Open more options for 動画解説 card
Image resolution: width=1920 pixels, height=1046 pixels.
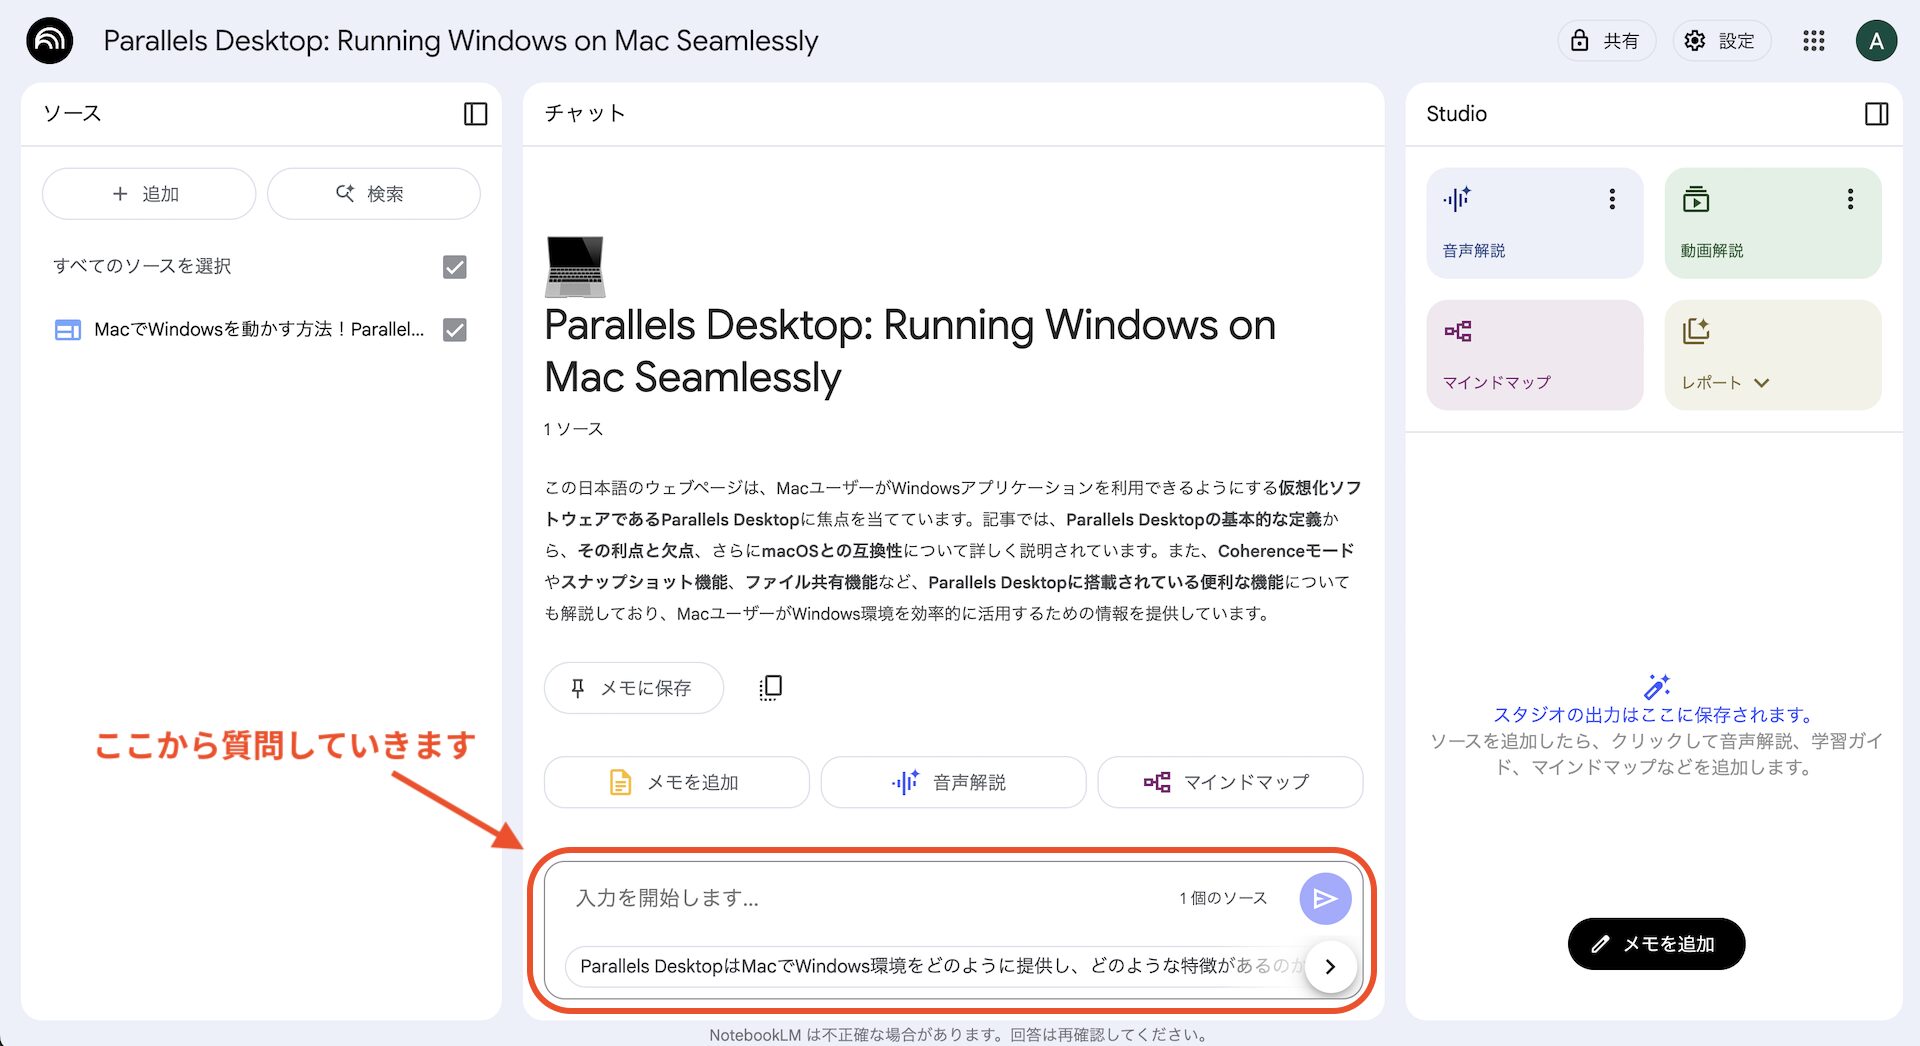pos(1851,199)
